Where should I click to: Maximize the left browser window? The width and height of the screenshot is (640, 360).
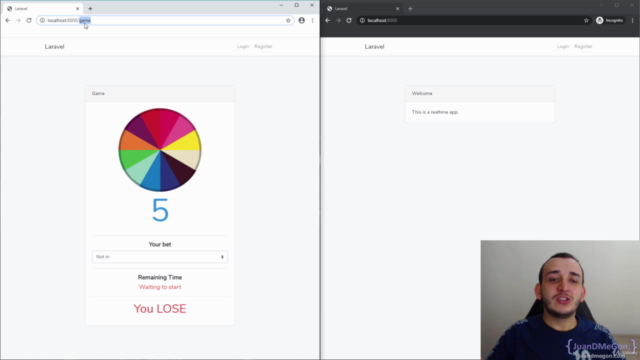(297, 5)
